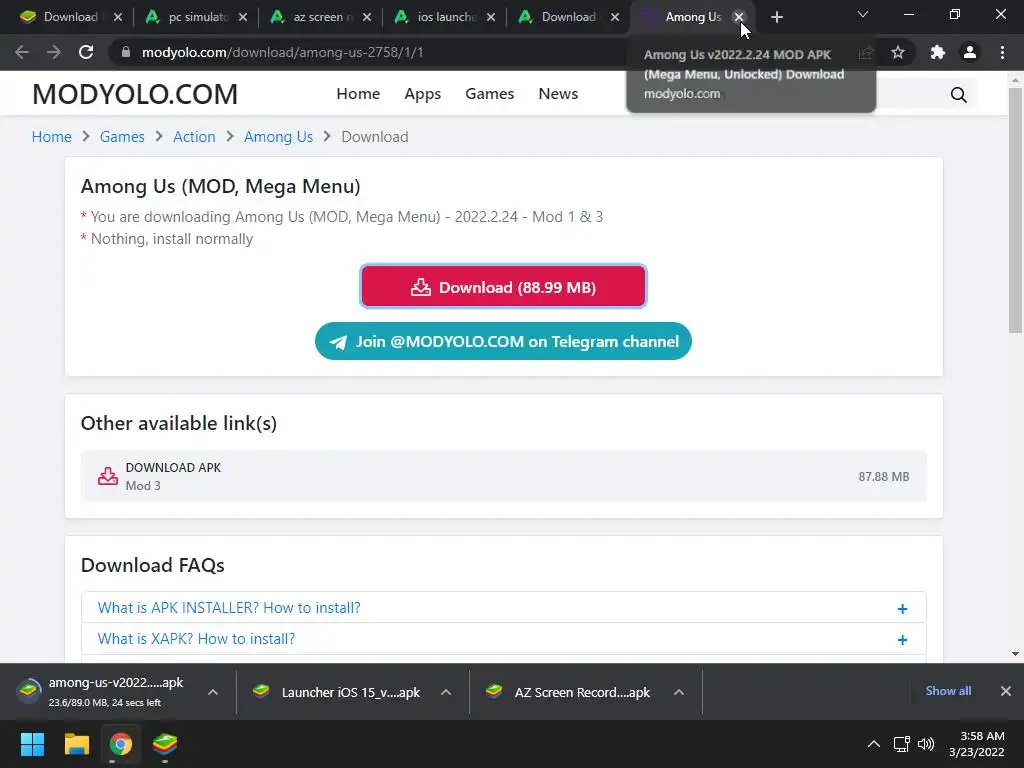Image resolution: width=1024 pixels, height=768 pixels.
Task: Click the lock icon in address bar
Action: tap(126, 52)
